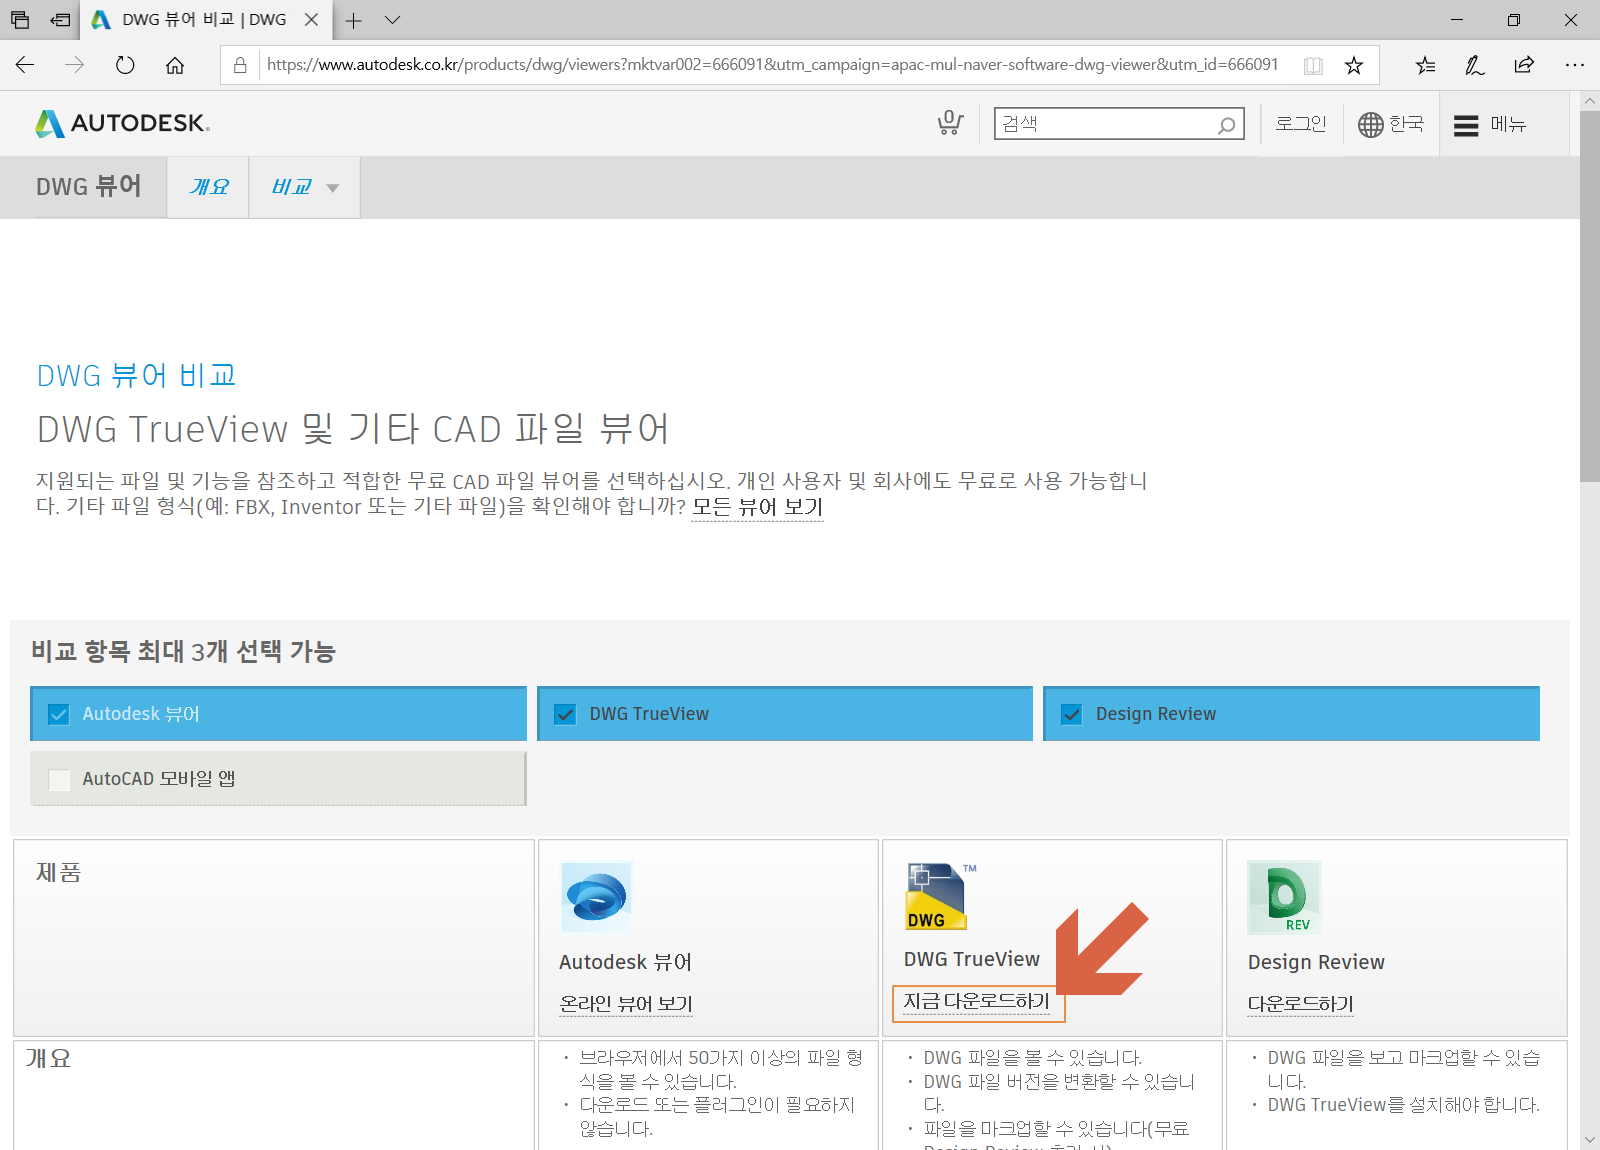This screenshot has height=1150, width=1600.
Task: Click DWG 뷰어 비교 blue heading
Action: [x=136, y=375]
